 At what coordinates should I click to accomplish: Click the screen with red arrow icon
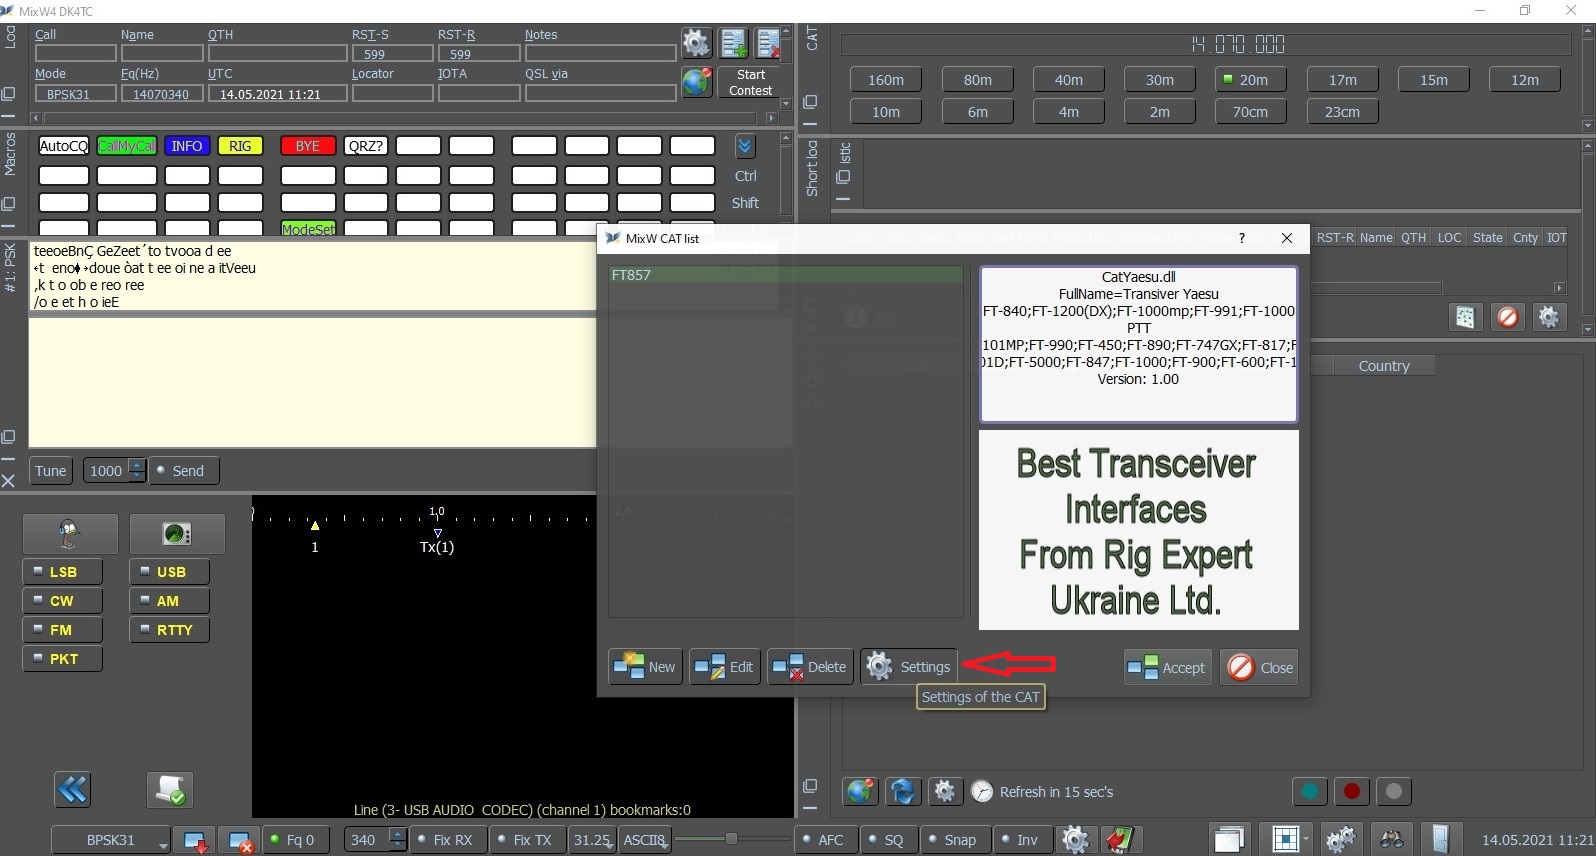[x=195, y=840]
